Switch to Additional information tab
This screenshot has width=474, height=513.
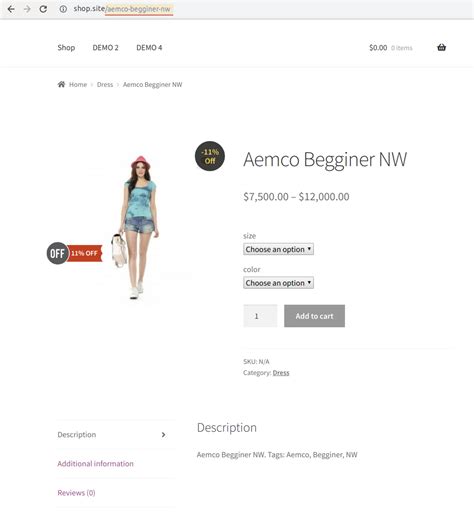(95, 464)
